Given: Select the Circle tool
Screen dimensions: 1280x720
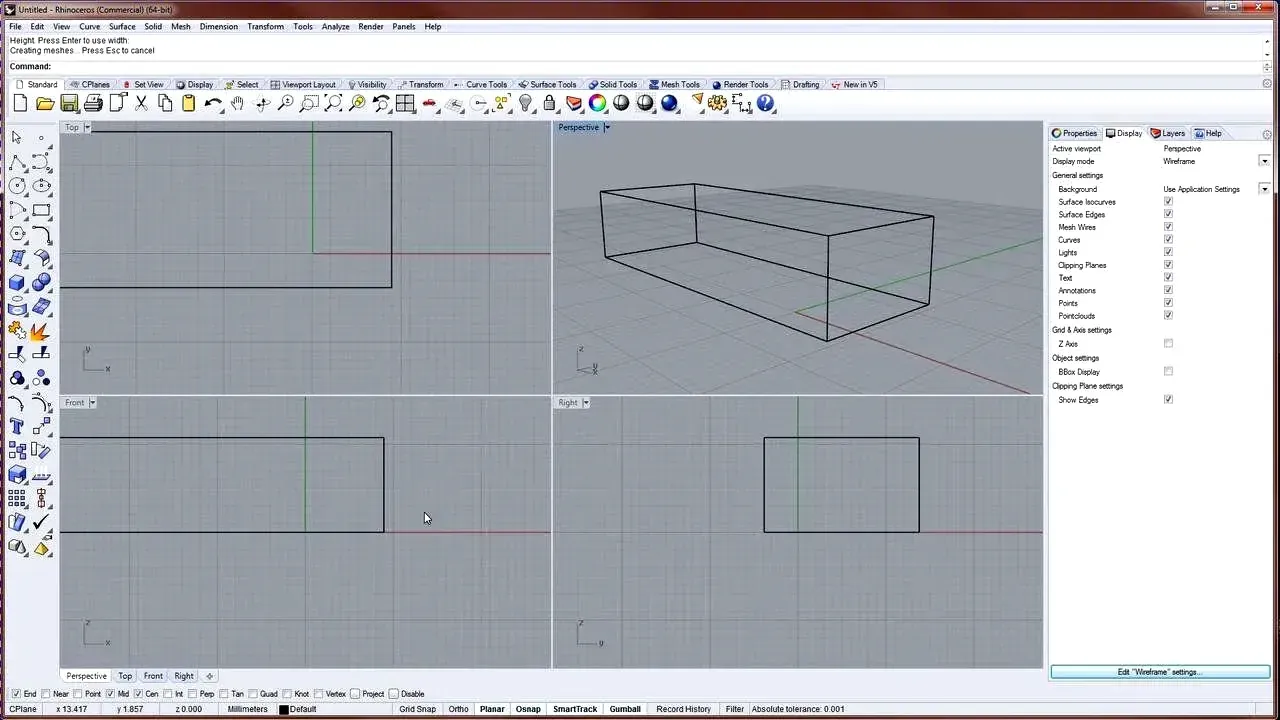Looking at the screenshot, I should pos(15,186).
